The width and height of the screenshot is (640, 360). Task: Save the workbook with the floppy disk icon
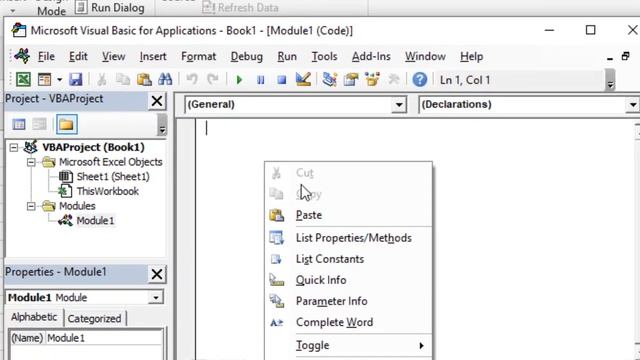click(x=76, y=79)
